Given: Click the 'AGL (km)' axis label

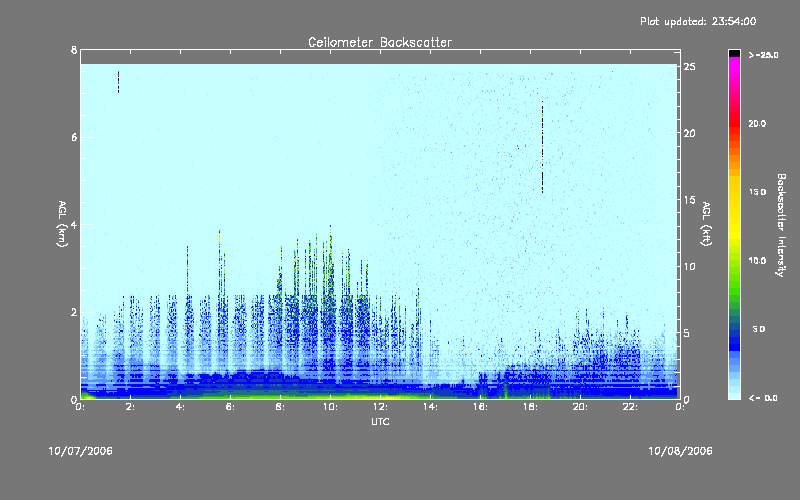Looking at the screenshot, I should pos(62,224).
